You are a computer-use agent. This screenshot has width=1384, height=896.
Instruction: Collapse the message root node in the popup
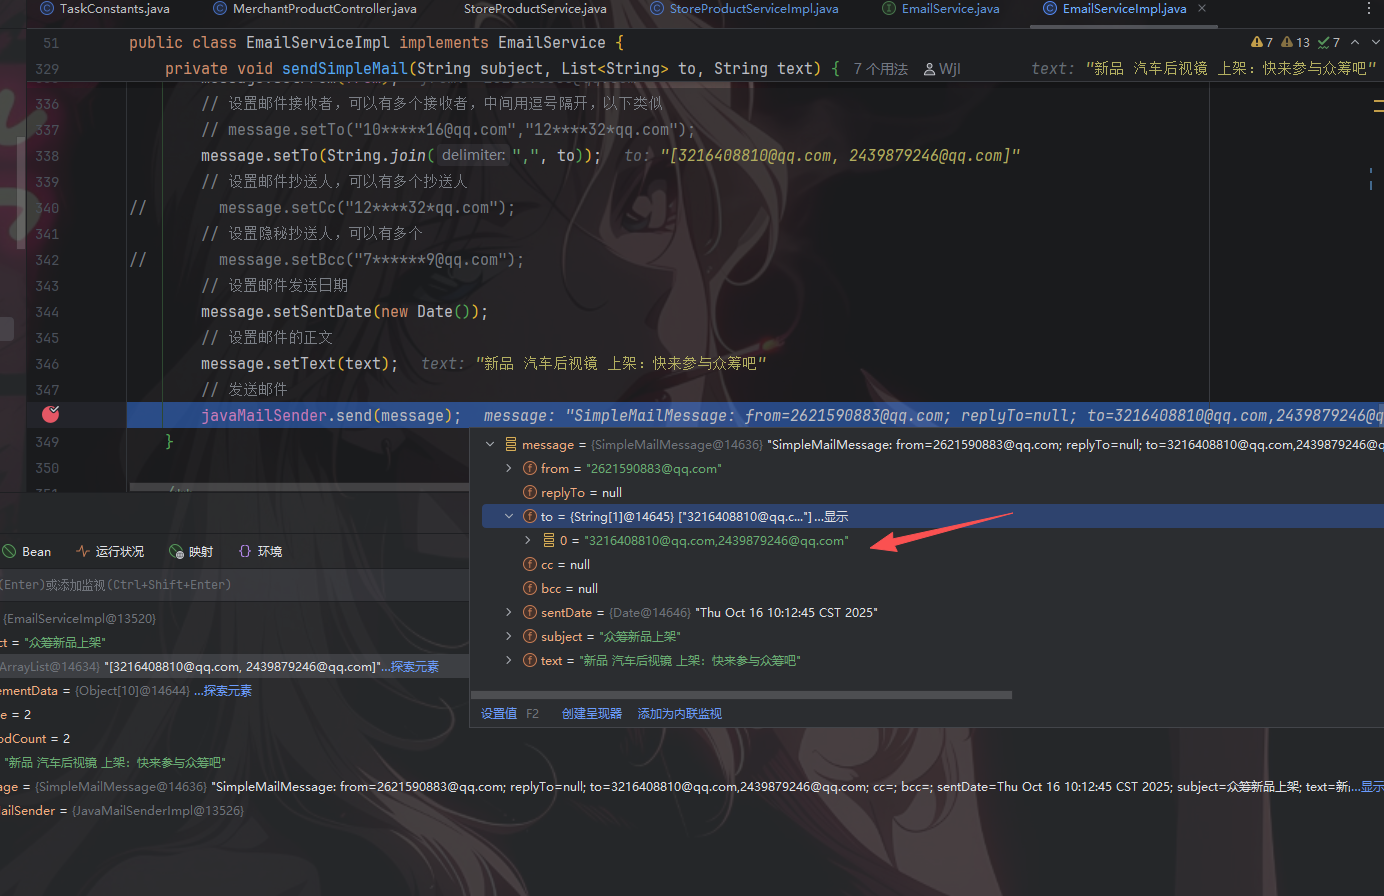(490, 444)
